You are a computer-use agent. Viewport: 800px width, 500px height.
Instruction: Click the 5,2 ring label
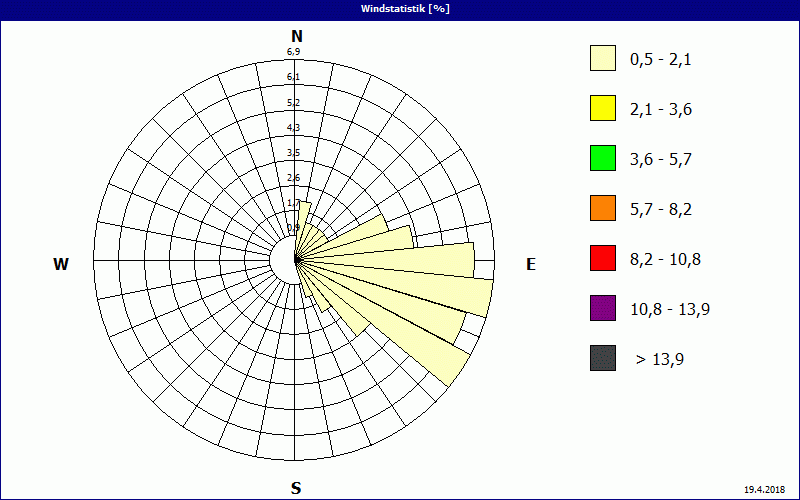point(293,103)
